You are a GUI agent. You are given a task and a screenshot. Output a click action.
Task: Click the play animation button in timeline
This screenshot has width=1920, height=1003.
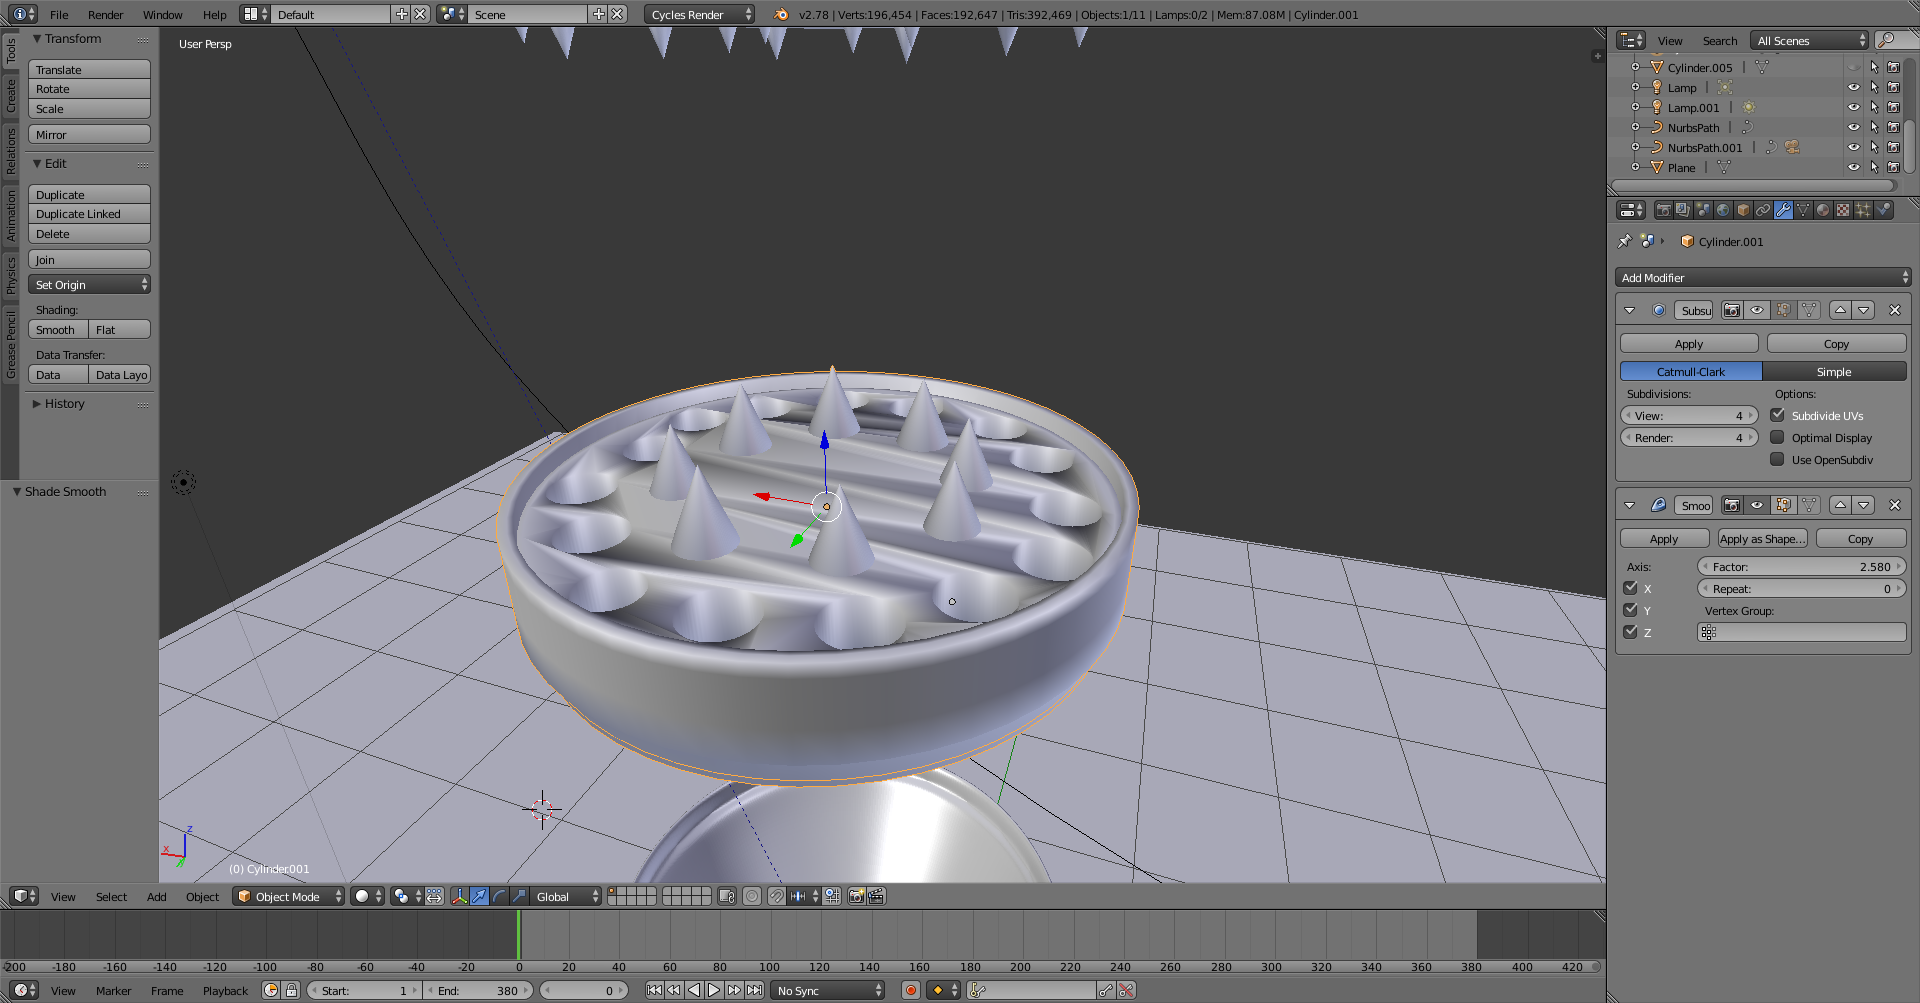click(x=714, y=990)
